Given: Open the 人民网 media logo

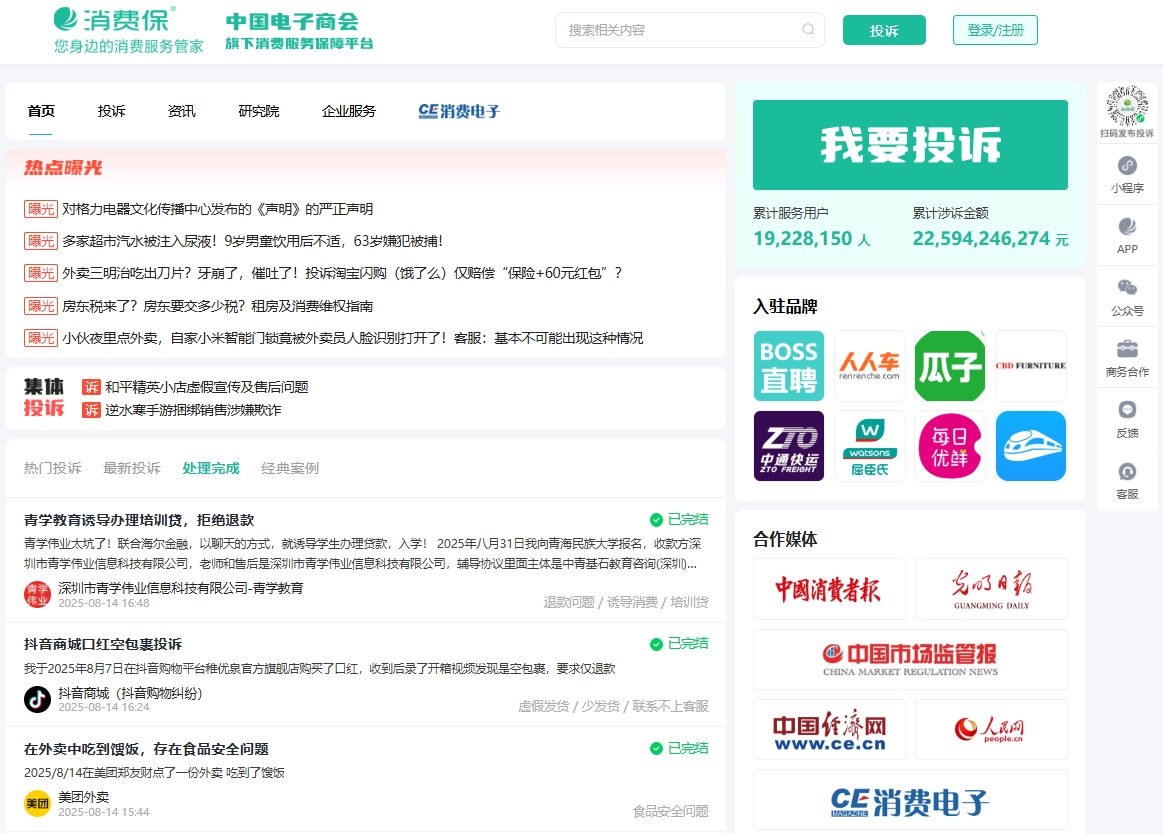Looking at the screenshot, I should (x=991, y=729).
